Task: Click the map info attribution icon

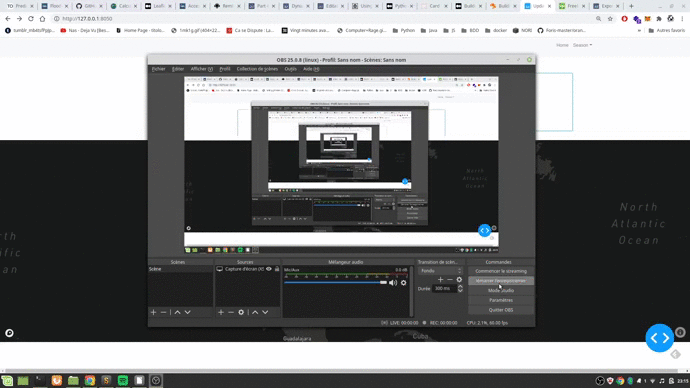Action: pos(680,332)
